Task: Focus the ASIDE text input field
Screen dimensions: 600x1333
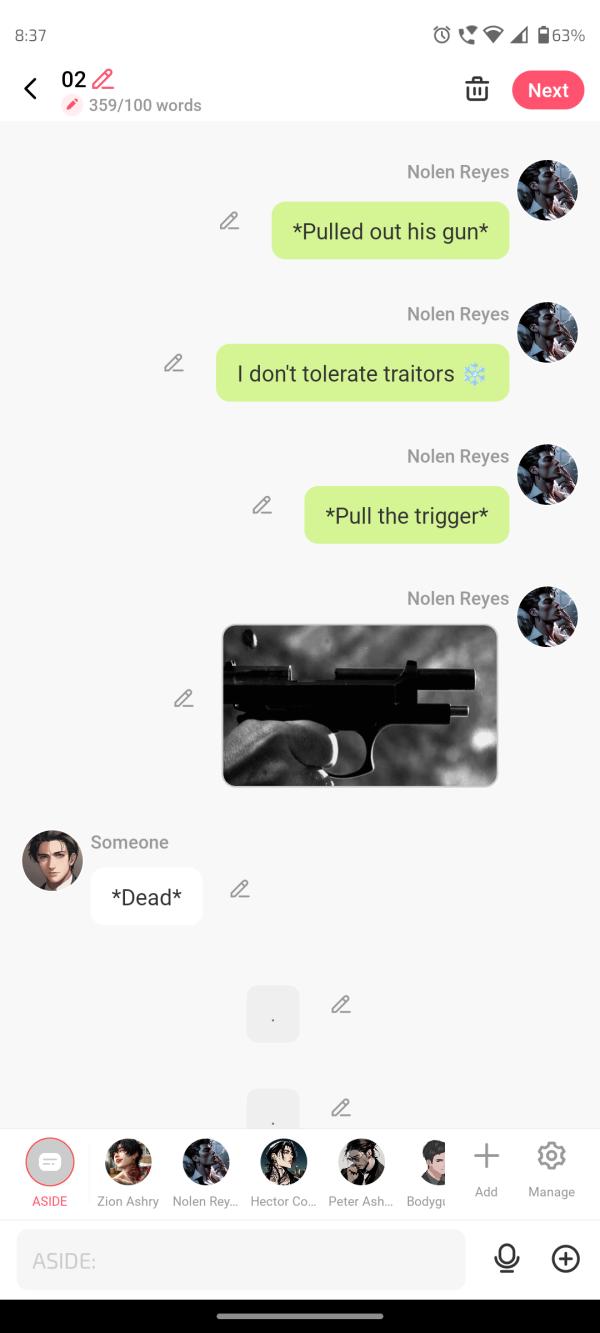Action: [x=241, y=1259]
